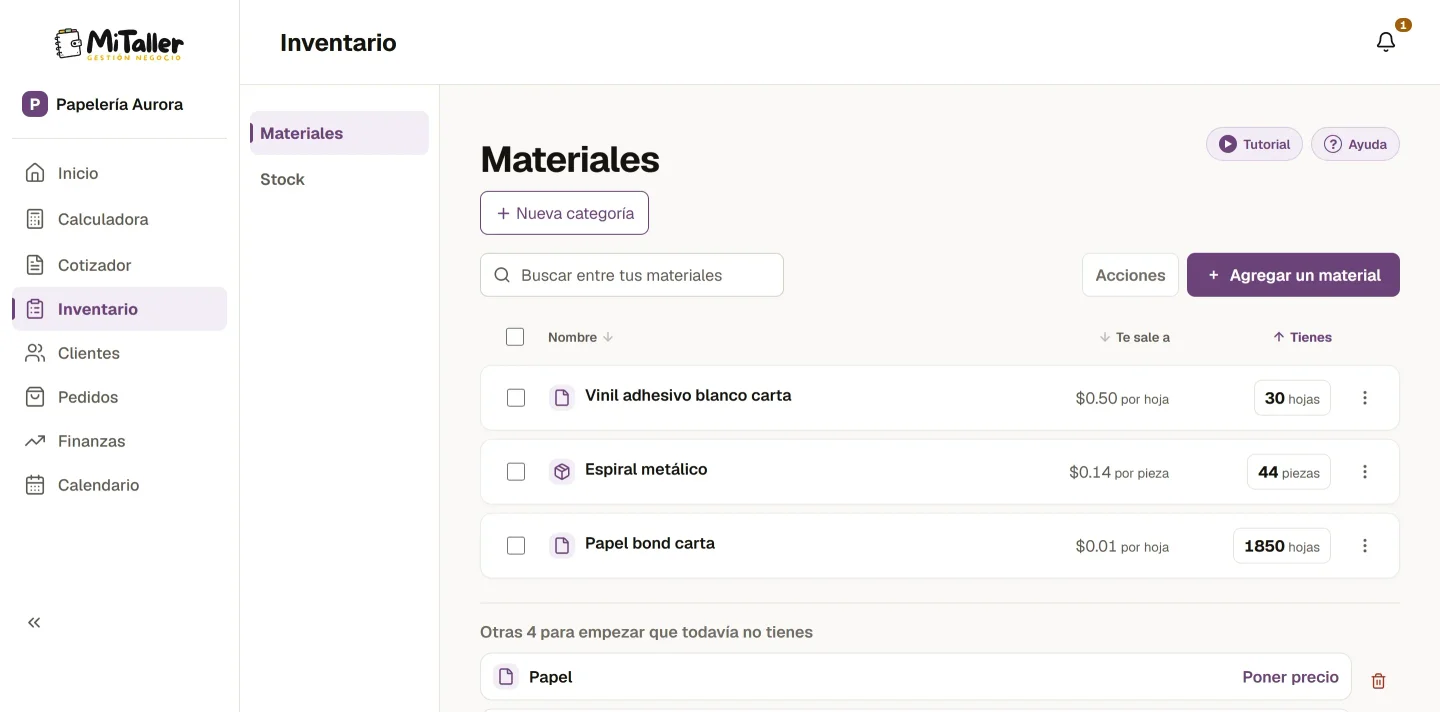Viewport: 1440px width, 712px height.
Task: Click Nueva categoría button
Action: coord(564,213)
